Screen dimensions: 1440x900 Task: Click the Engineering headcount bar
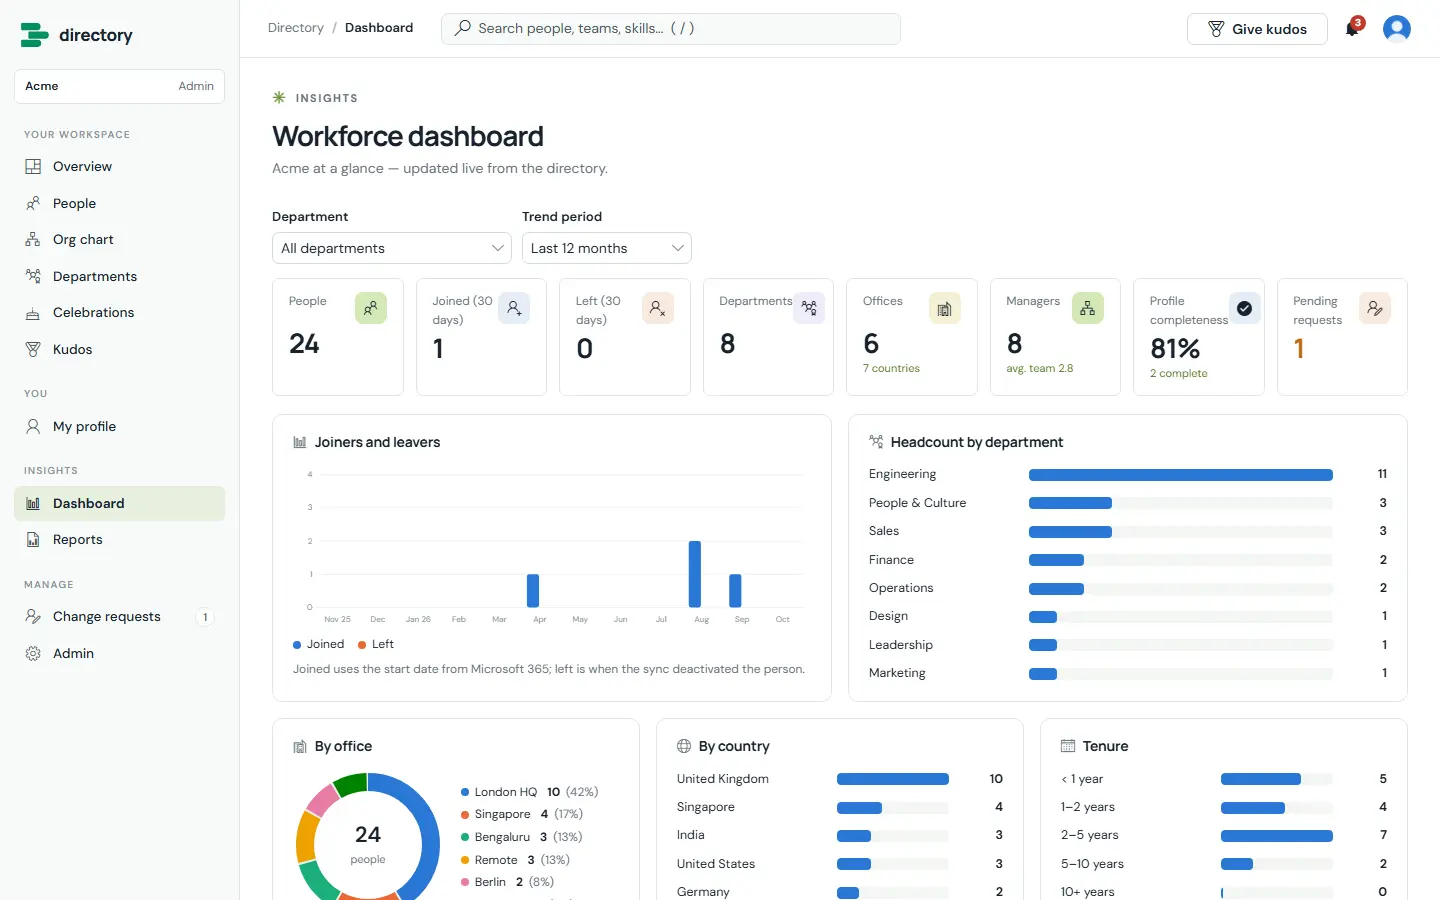point(1181,475)
